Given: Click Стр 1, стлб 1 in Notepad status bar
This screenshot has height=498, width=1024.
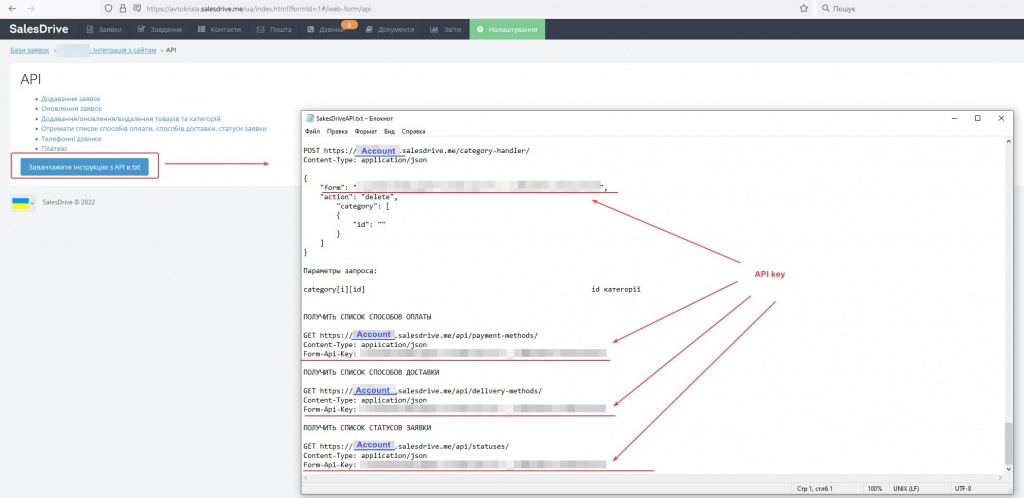Looking at the screenshot, I should click(815, 488).
